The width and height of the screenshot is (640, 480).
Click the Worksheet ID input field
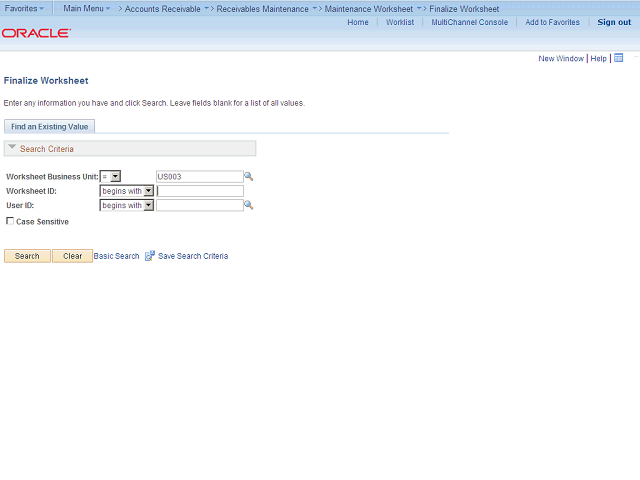coord(200,191)
